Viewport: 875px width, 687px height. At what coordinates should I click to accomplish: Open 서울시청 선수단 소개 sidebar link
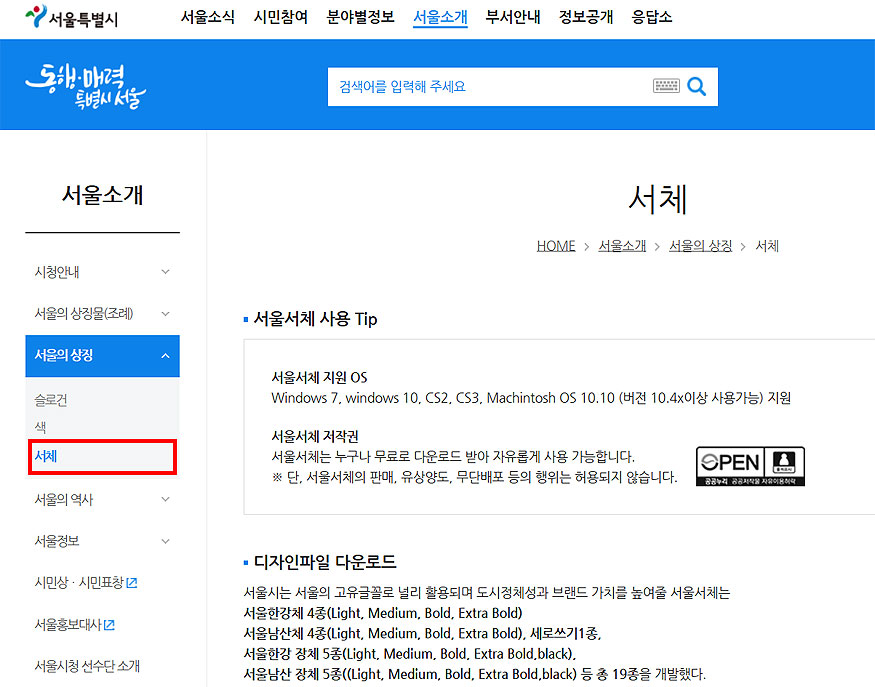click(87, 666)
